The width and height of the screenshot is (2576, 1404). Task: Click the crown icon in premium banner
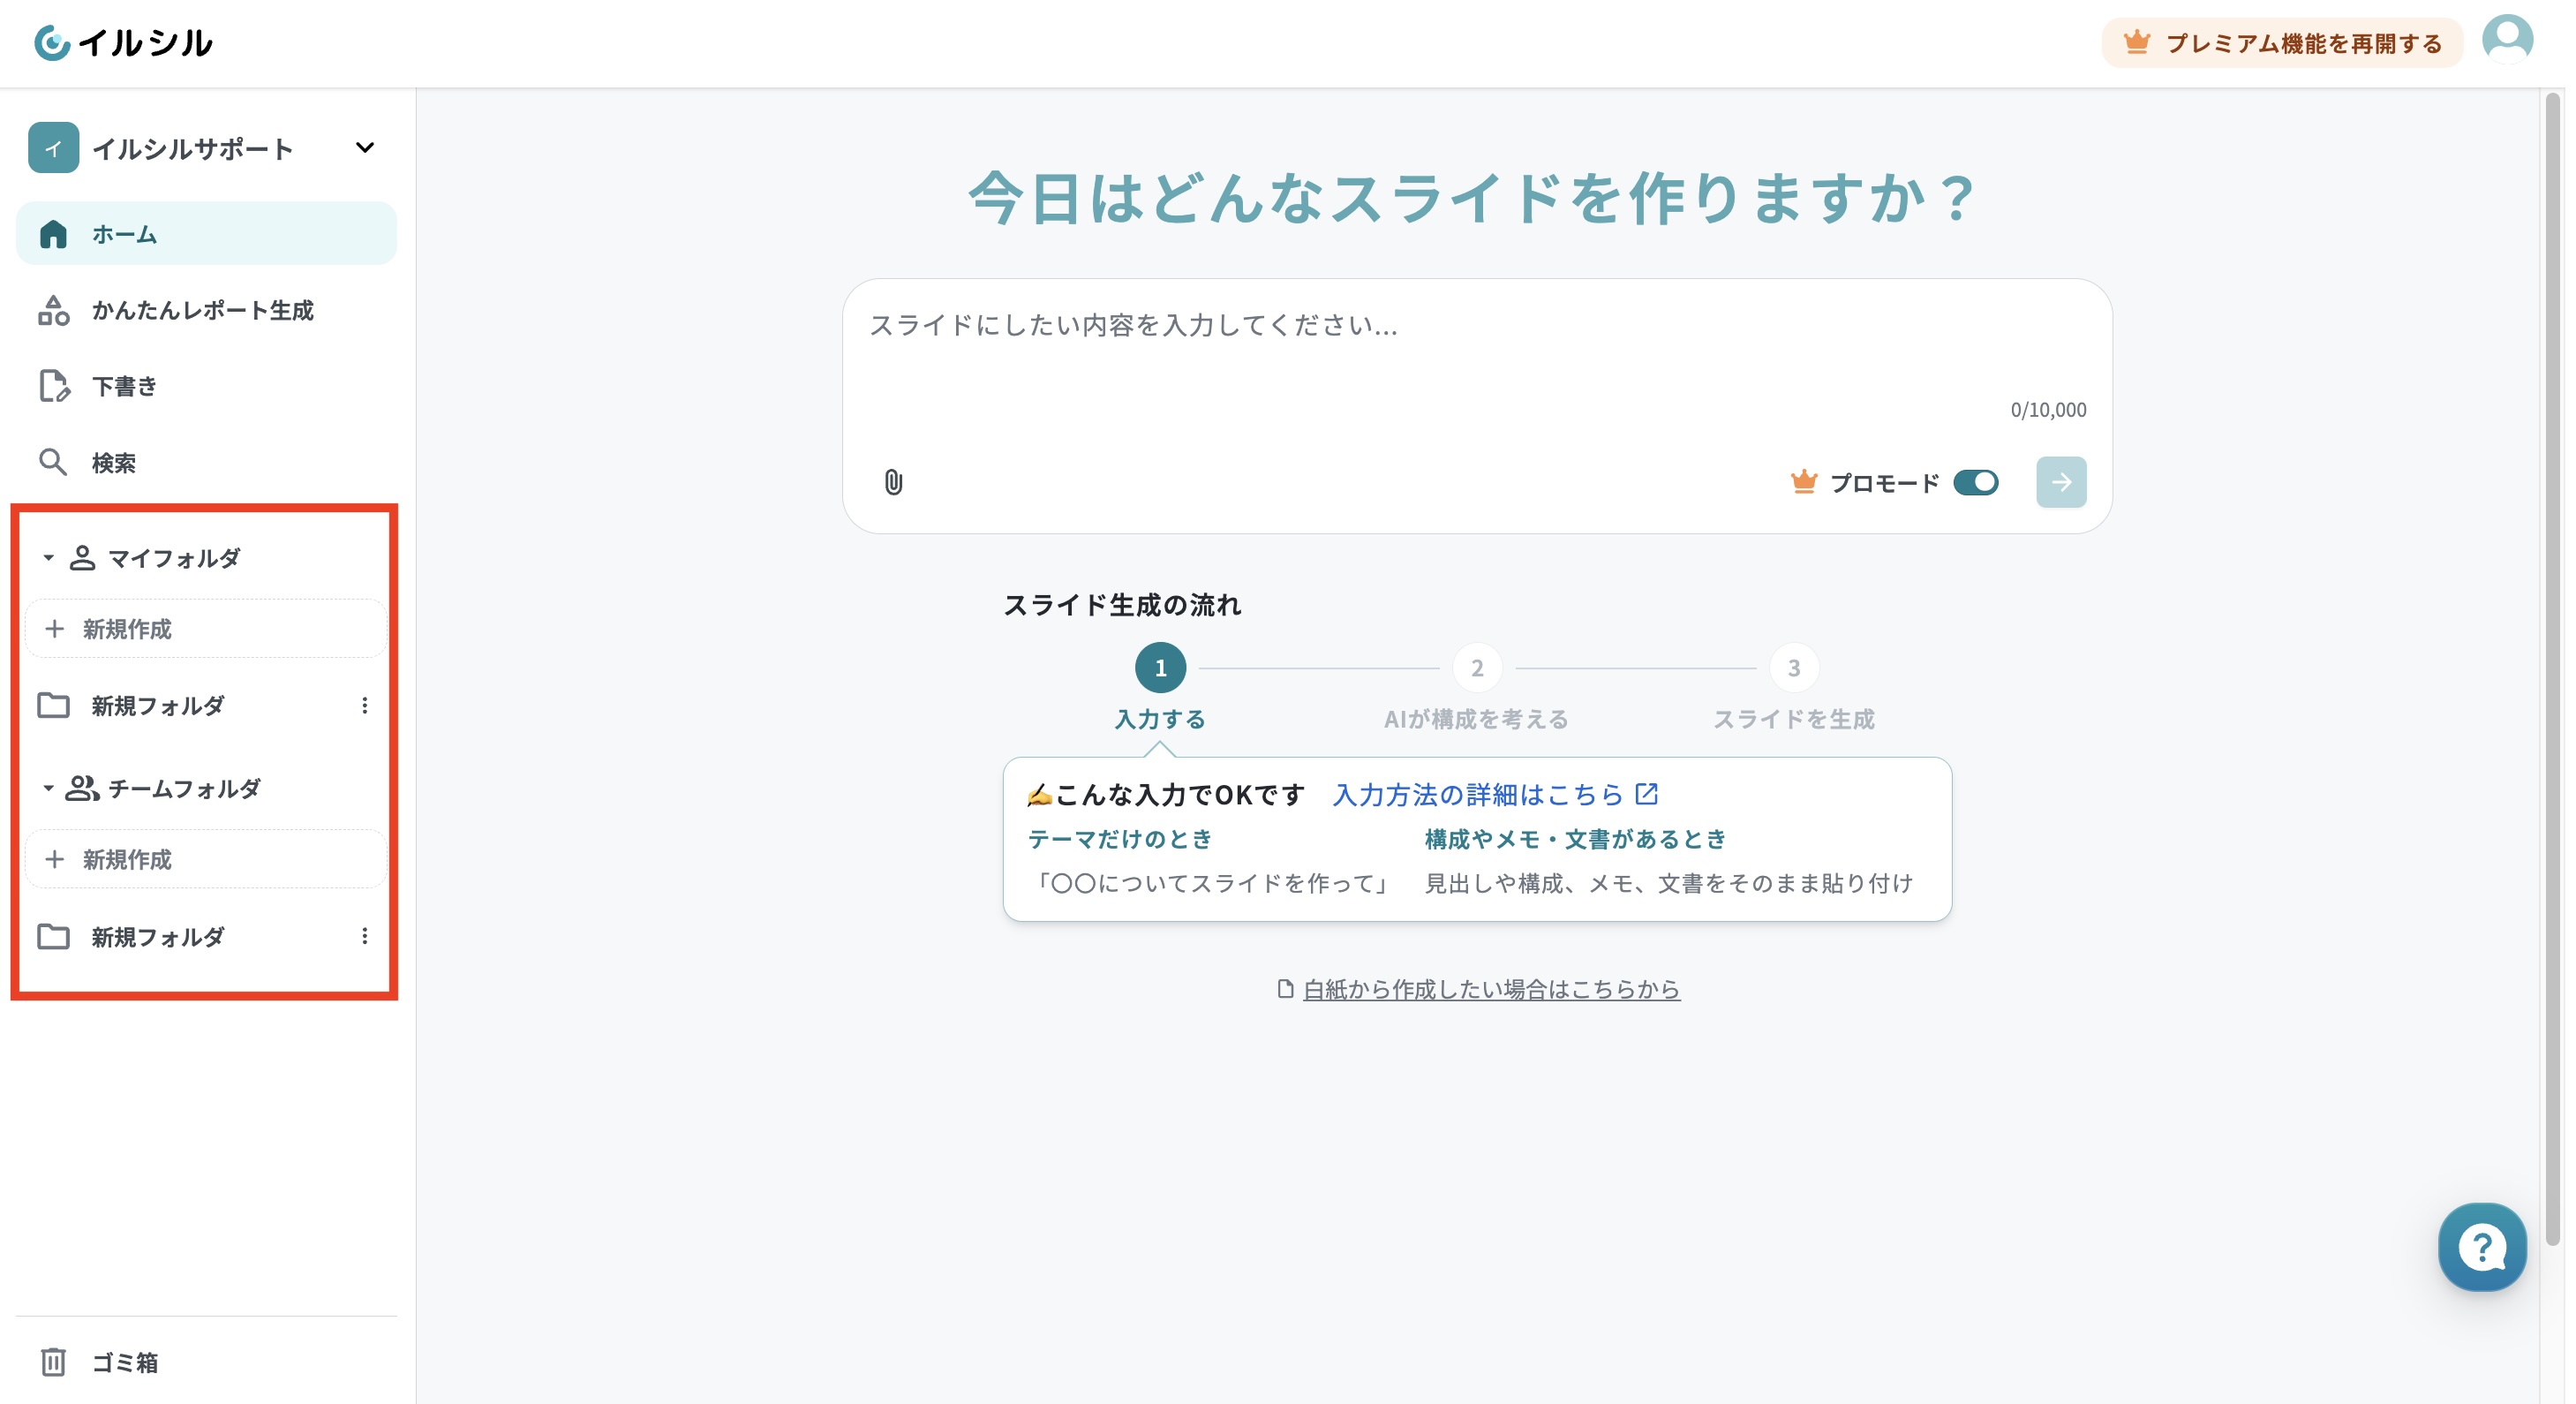coord(2136,42)
